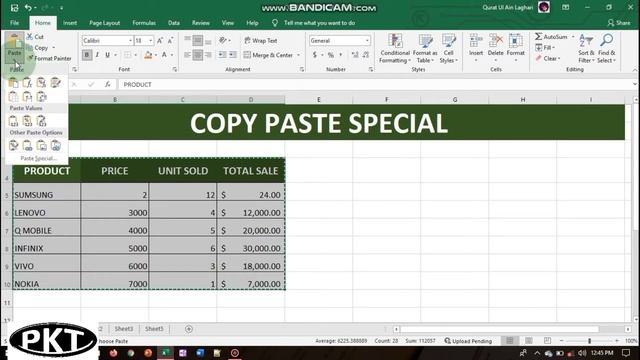The width and height of the screenshot is (640, 360).
Task: Choose the Paste Formulas (fx) option
Action: (27, 83)
